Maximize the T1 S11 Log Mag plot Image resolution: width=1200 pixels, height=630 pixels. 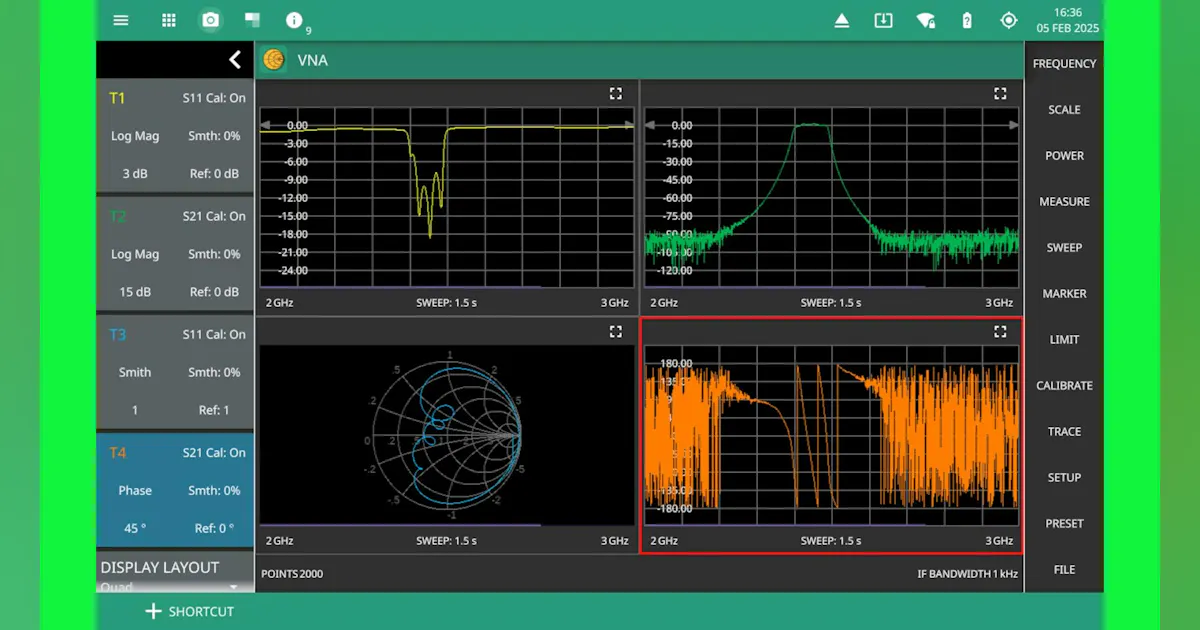tap(616, 93)
